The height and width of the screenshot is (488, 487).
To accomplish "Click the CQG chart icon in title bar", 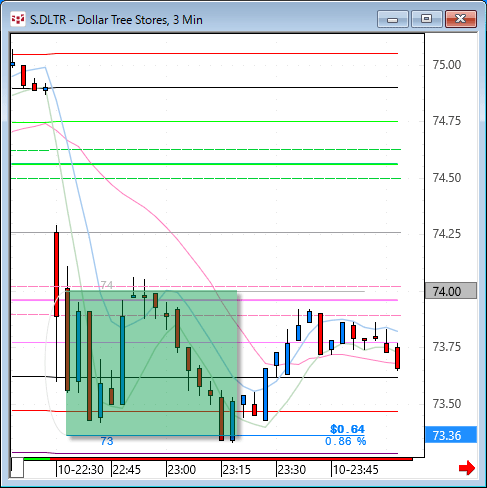I will point(18,19).
